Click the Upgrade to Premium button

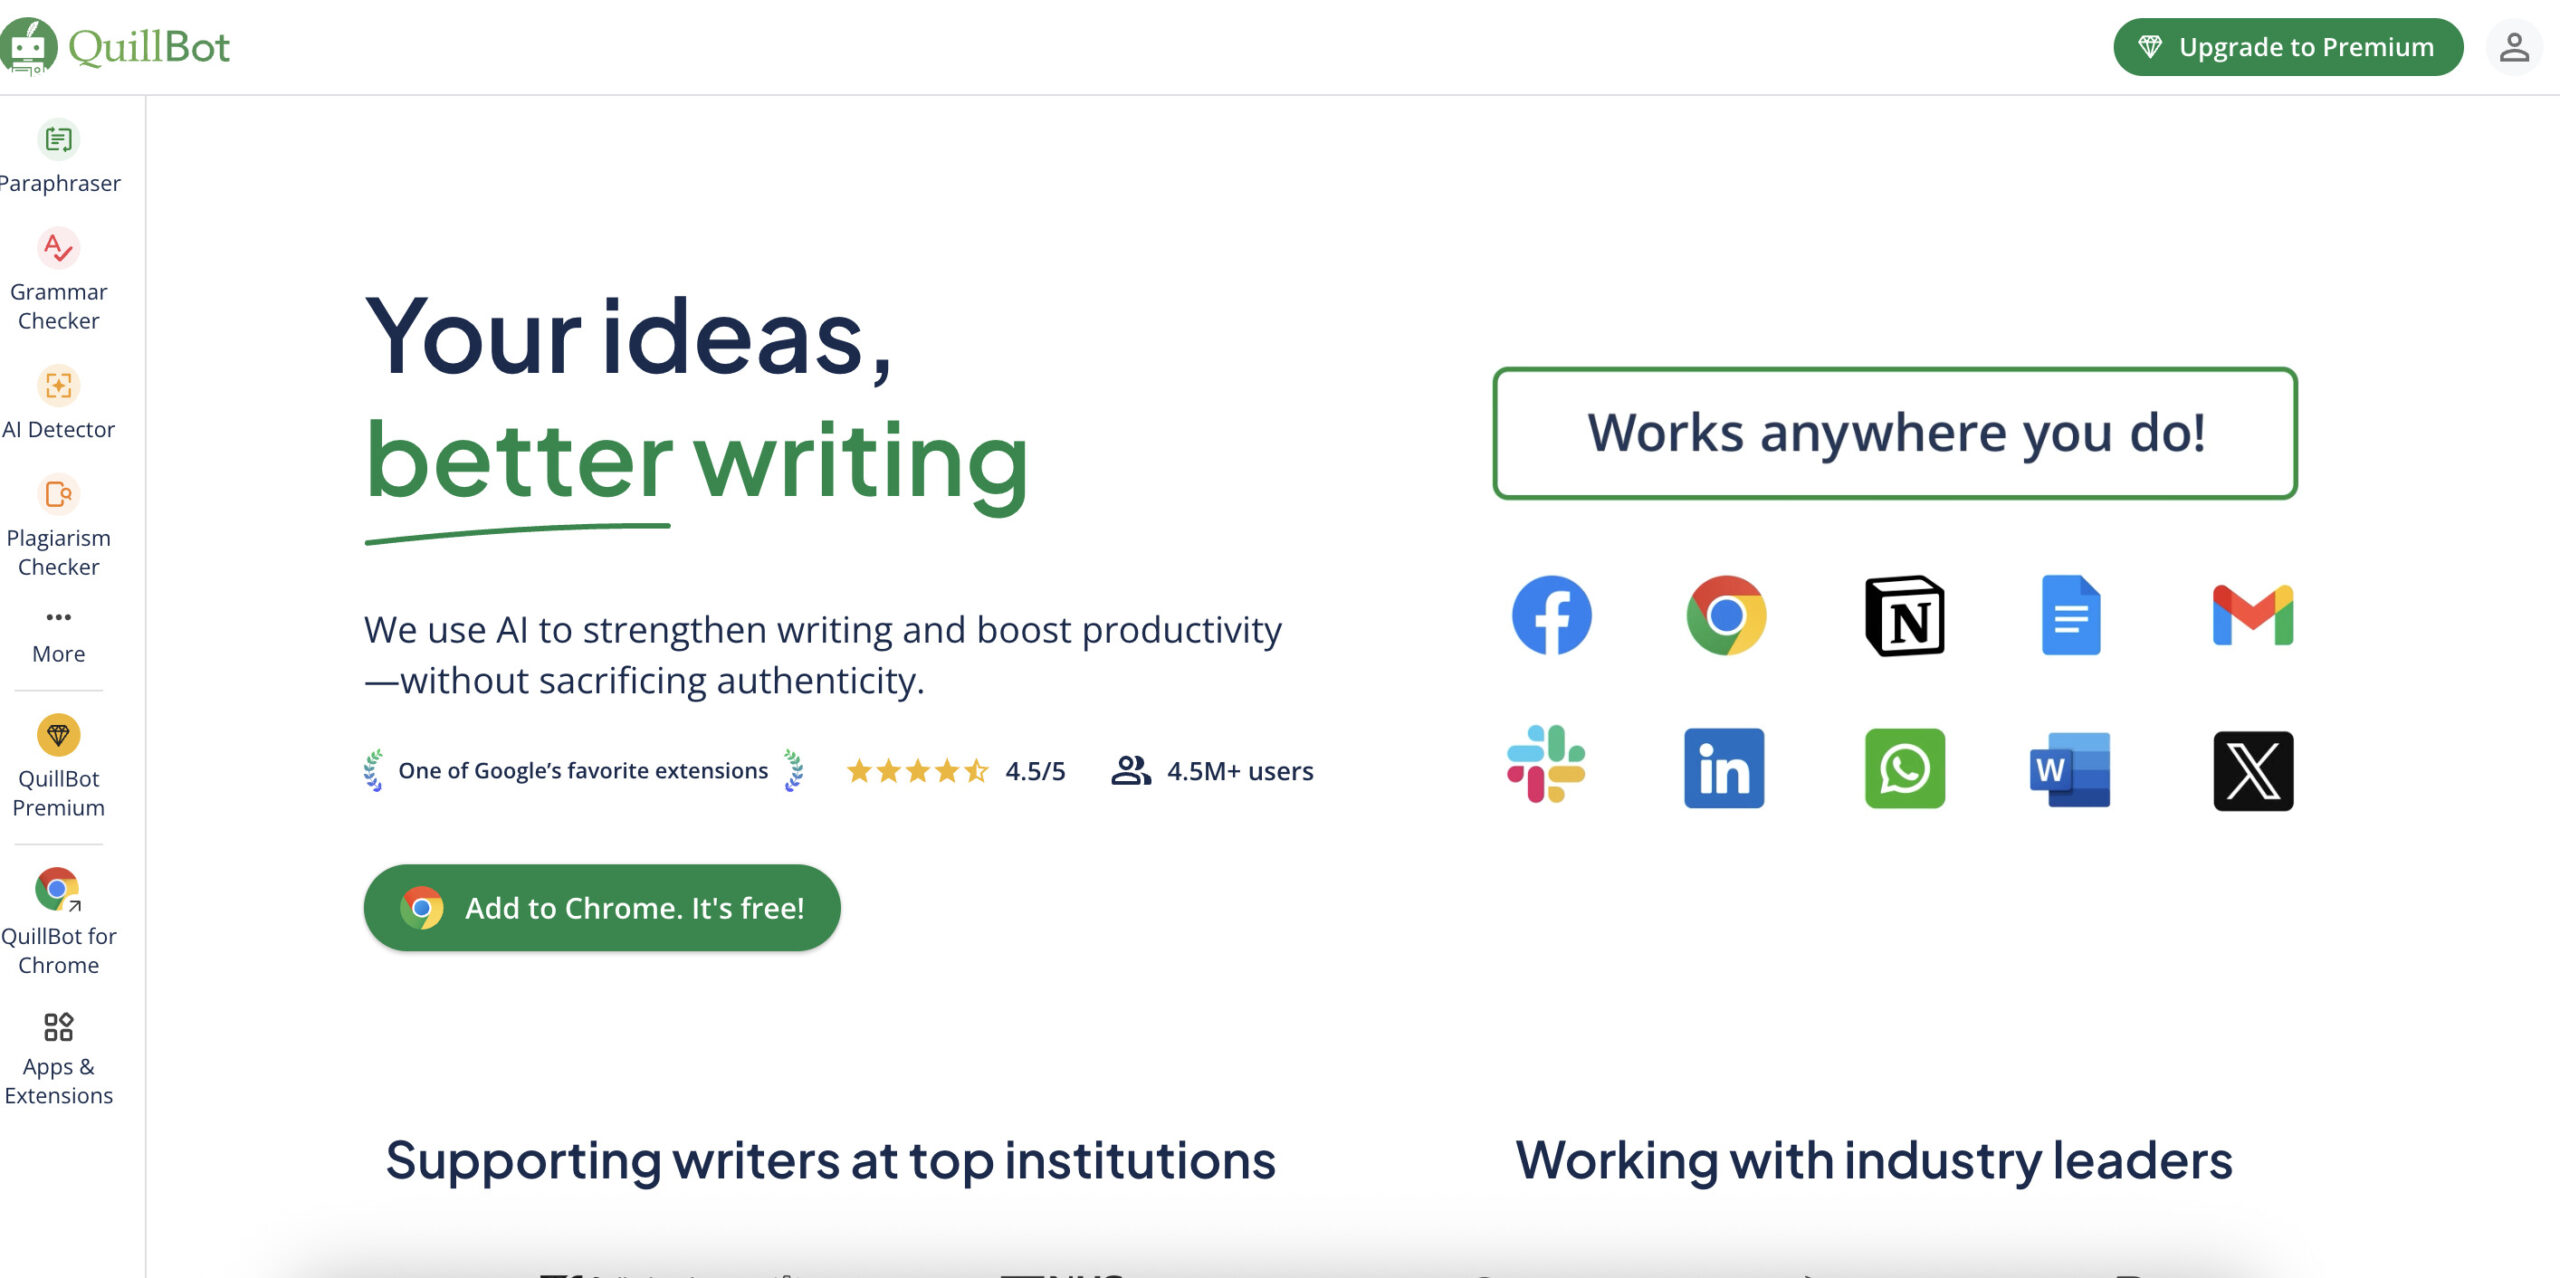pos(2287,47)
